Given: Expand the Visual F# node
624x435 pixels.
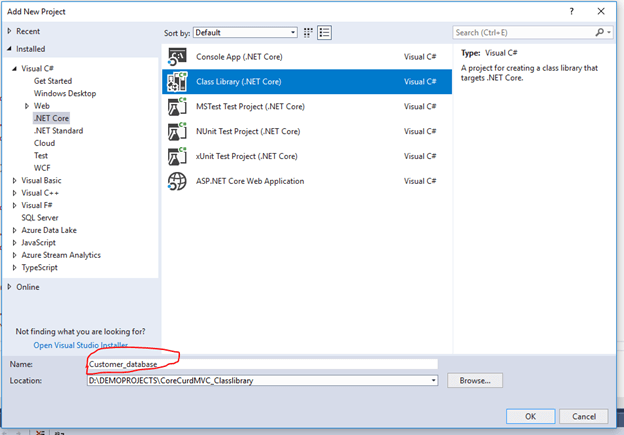Looking at the screenshot, I should click(x=14, y=205).
